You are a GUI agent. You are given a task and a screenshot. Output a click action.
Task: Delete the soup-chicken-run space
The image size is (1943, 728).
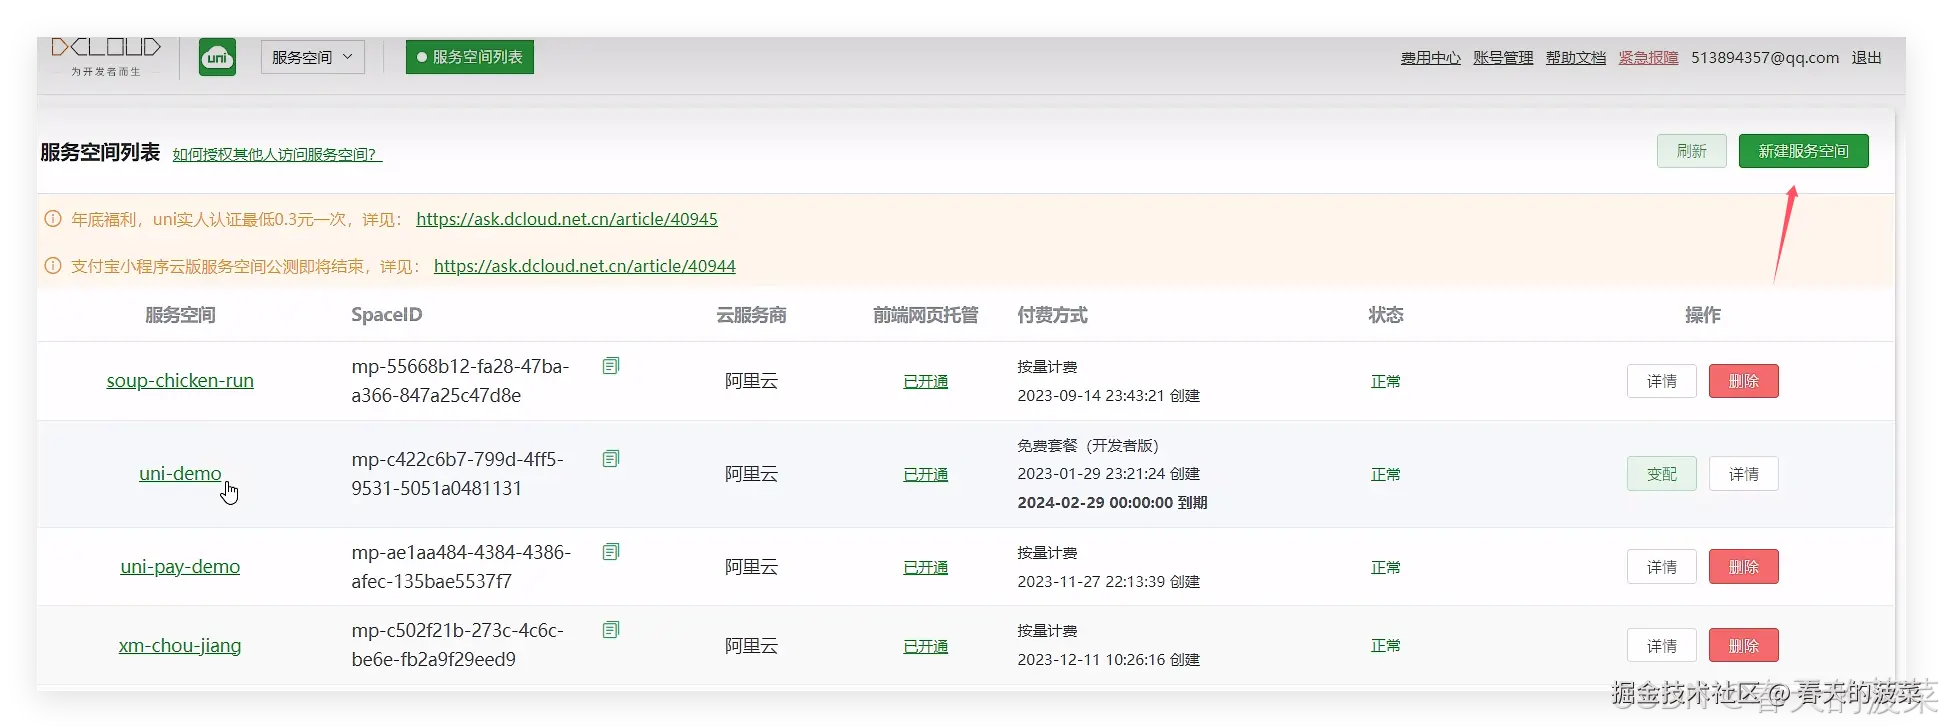[x=1743, y=381]
